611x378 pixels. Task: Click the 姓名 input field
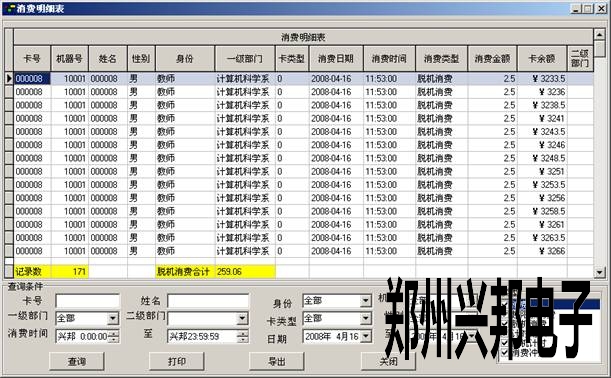coord(208,301)
